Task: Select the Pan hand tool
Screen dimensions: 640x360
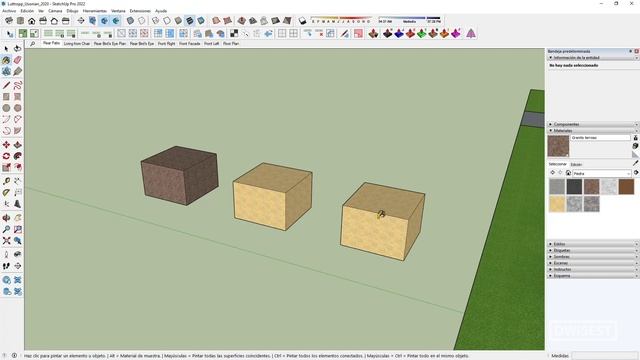Action: [18, 218]
